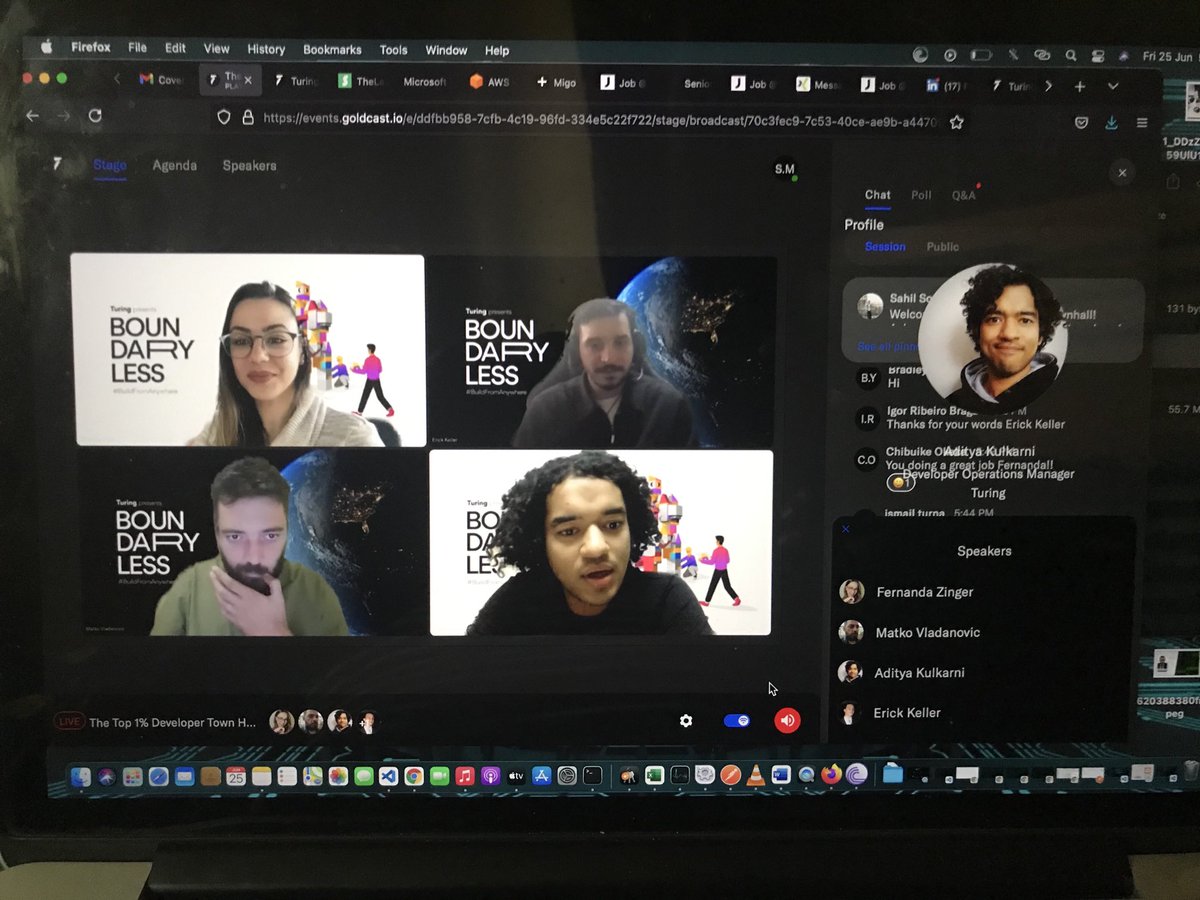This screenshot has height=900, width=1200.
Task: Select the Public chat filter
Action: click(942, 246)
